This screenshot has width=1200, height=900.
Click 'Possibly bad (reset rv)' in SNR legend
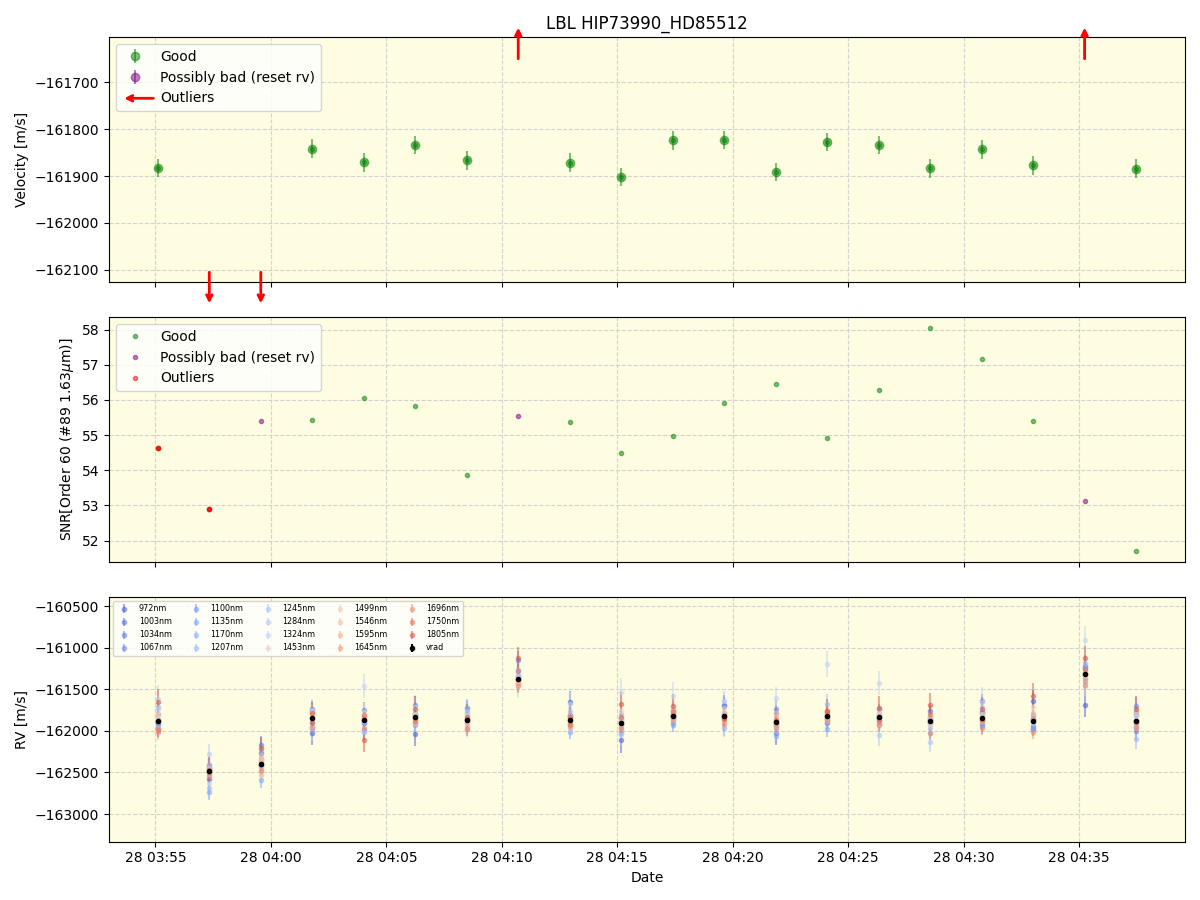(237, 357)
